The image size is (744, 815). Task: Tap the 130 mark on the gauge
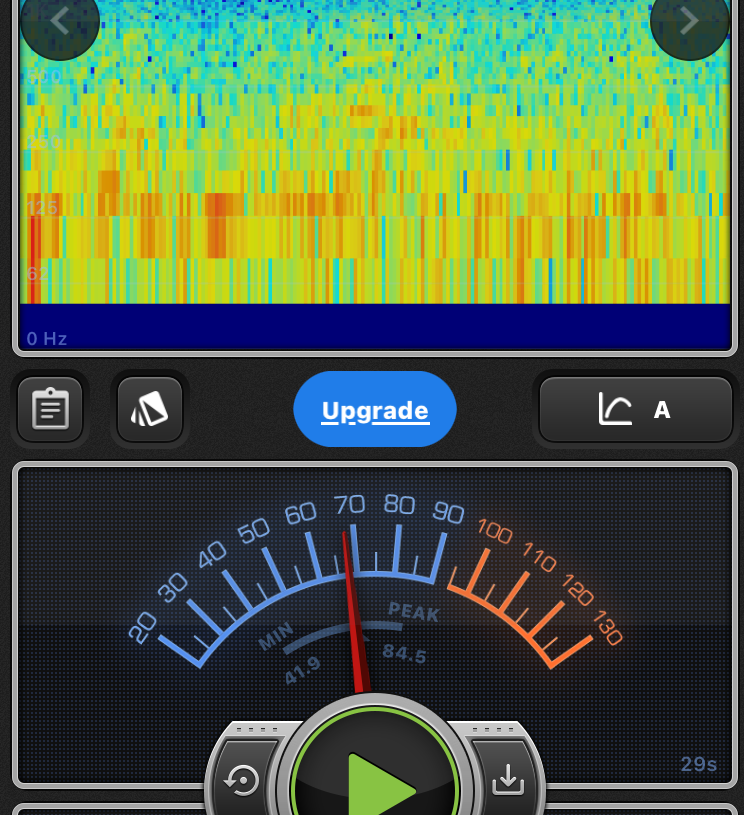tap(608, 627)
